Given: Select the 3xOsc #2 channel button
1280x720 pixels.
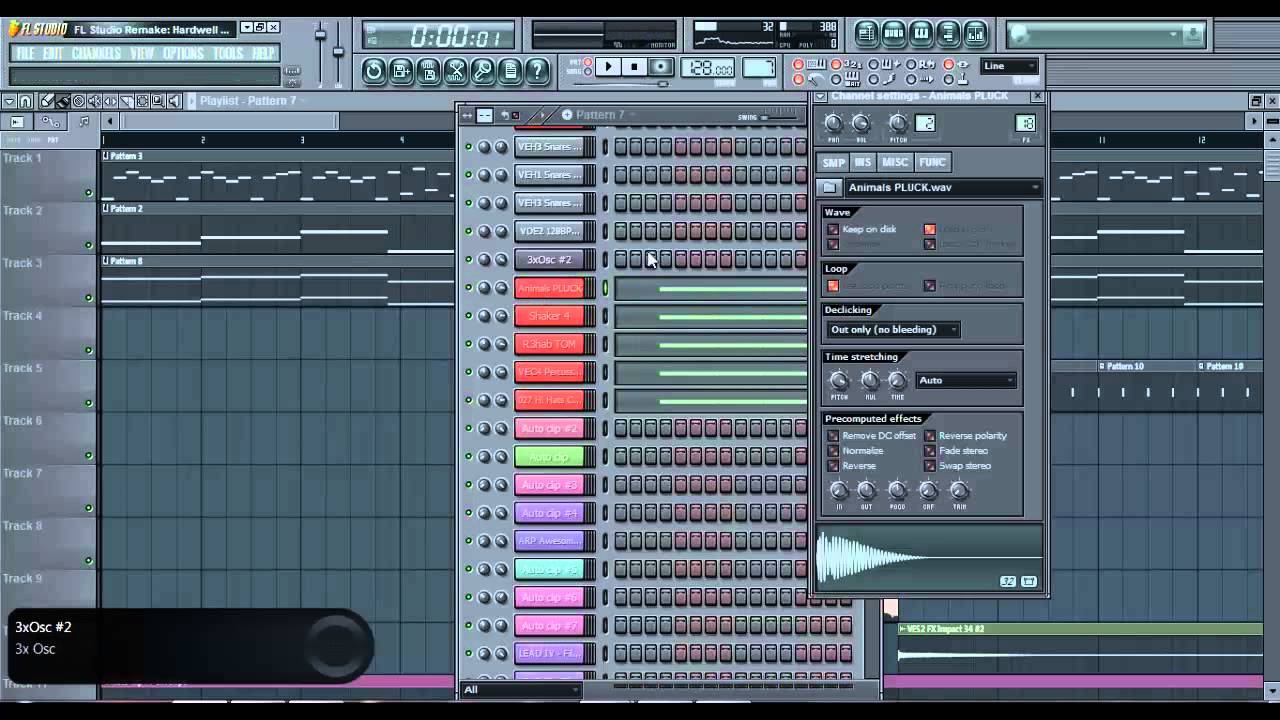Looking at the screenshot, I should click(x=549, y=259).
